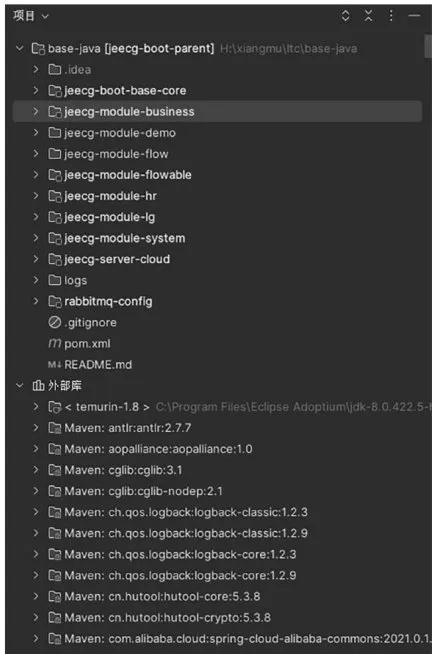Open the 项目 view dropdown
The image size is (432, 654).
[31, 16]
